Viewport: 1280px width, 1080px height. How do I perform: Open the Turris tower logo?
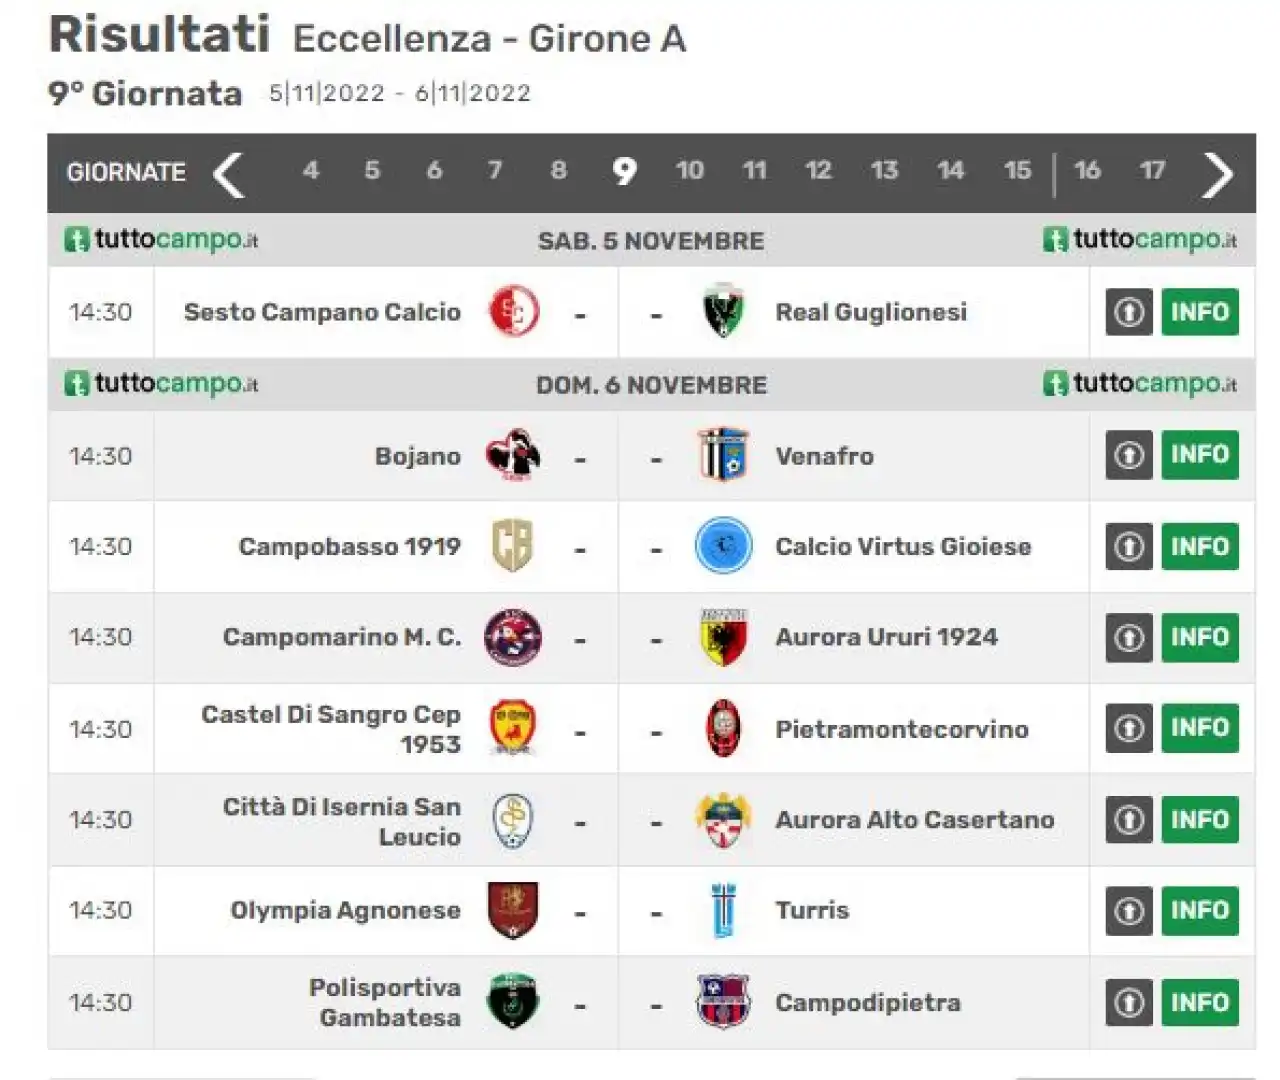(x=723, y=910)
